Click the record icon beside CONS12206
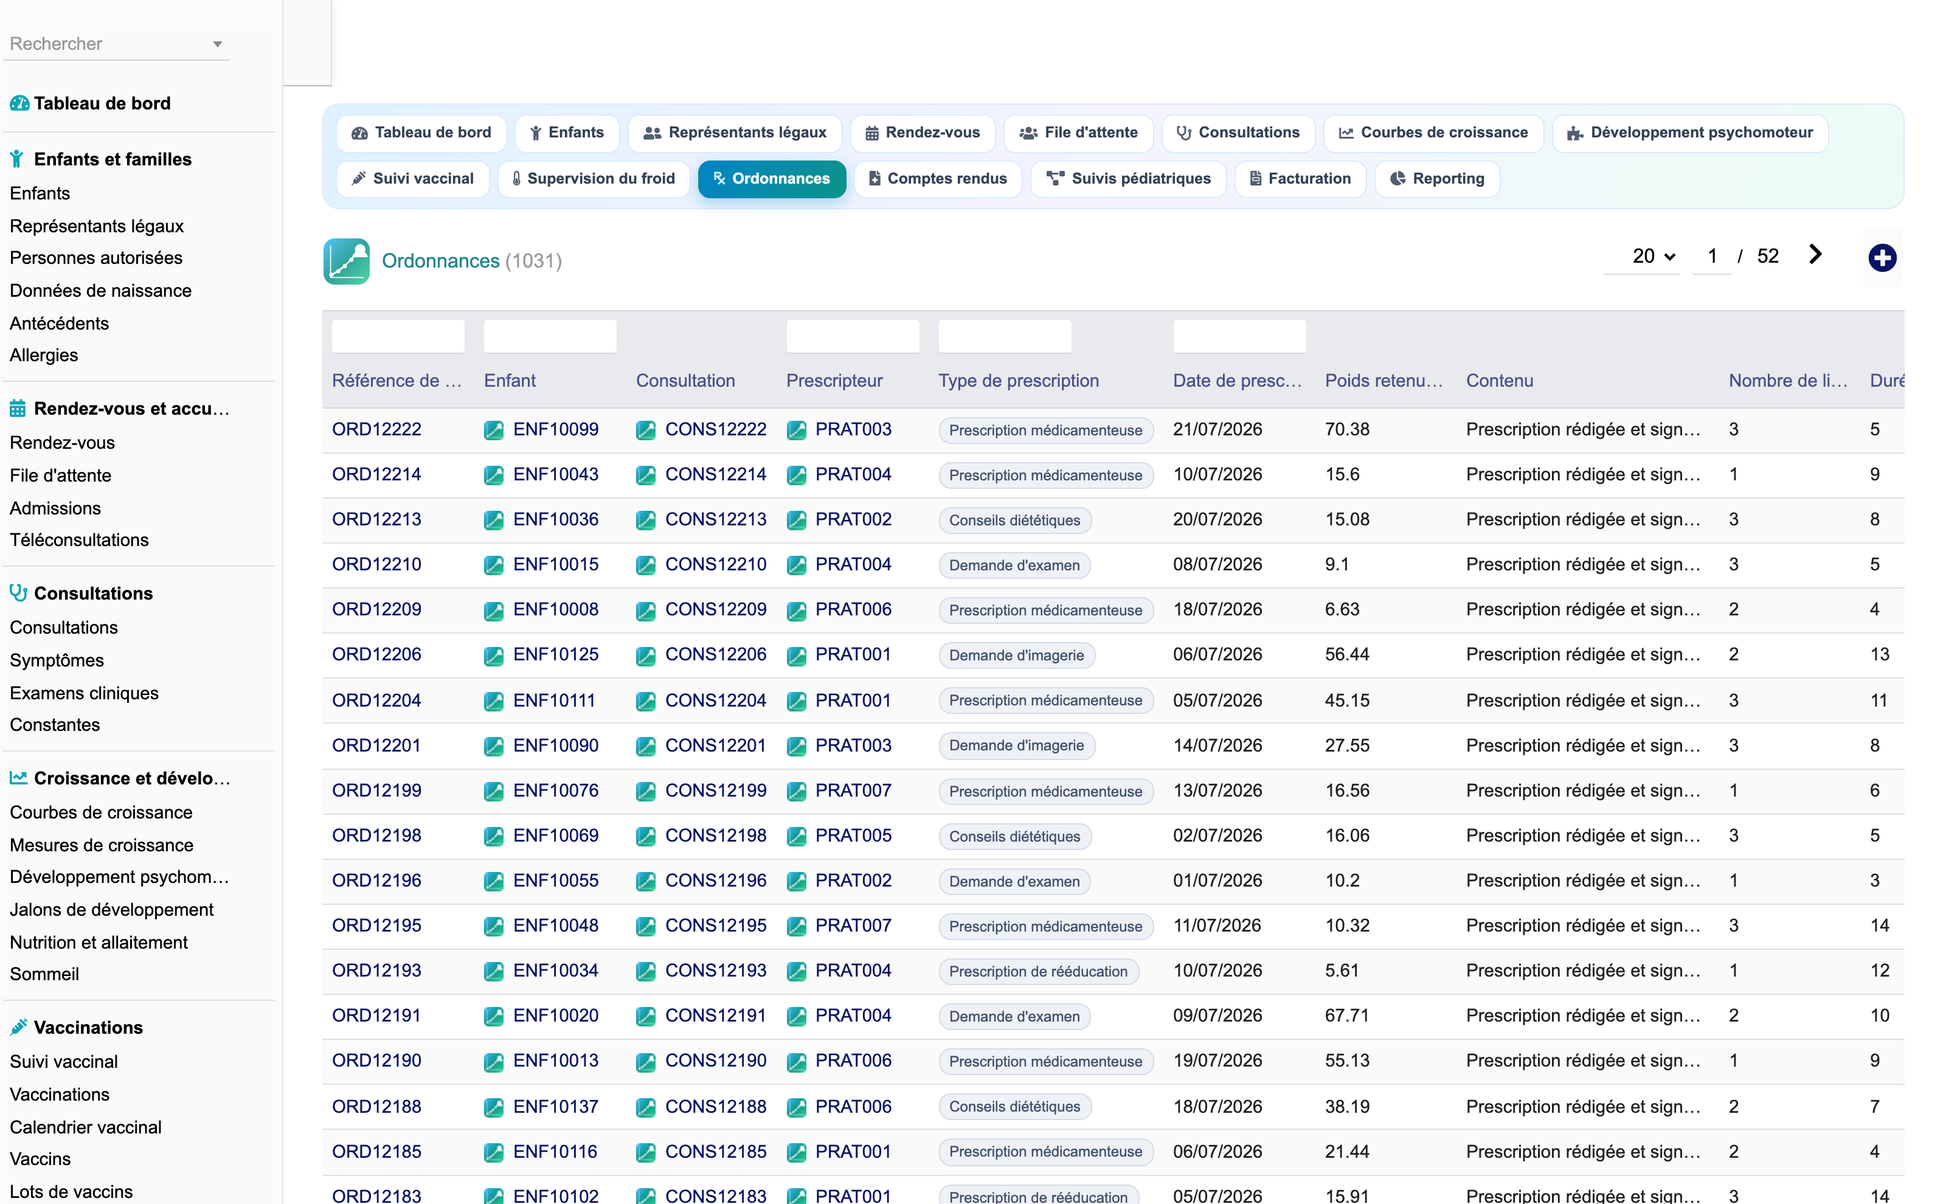Image resolution: width=1946 pixels, height=1204 pixels. pyautogui.click(x=646, y=655)
